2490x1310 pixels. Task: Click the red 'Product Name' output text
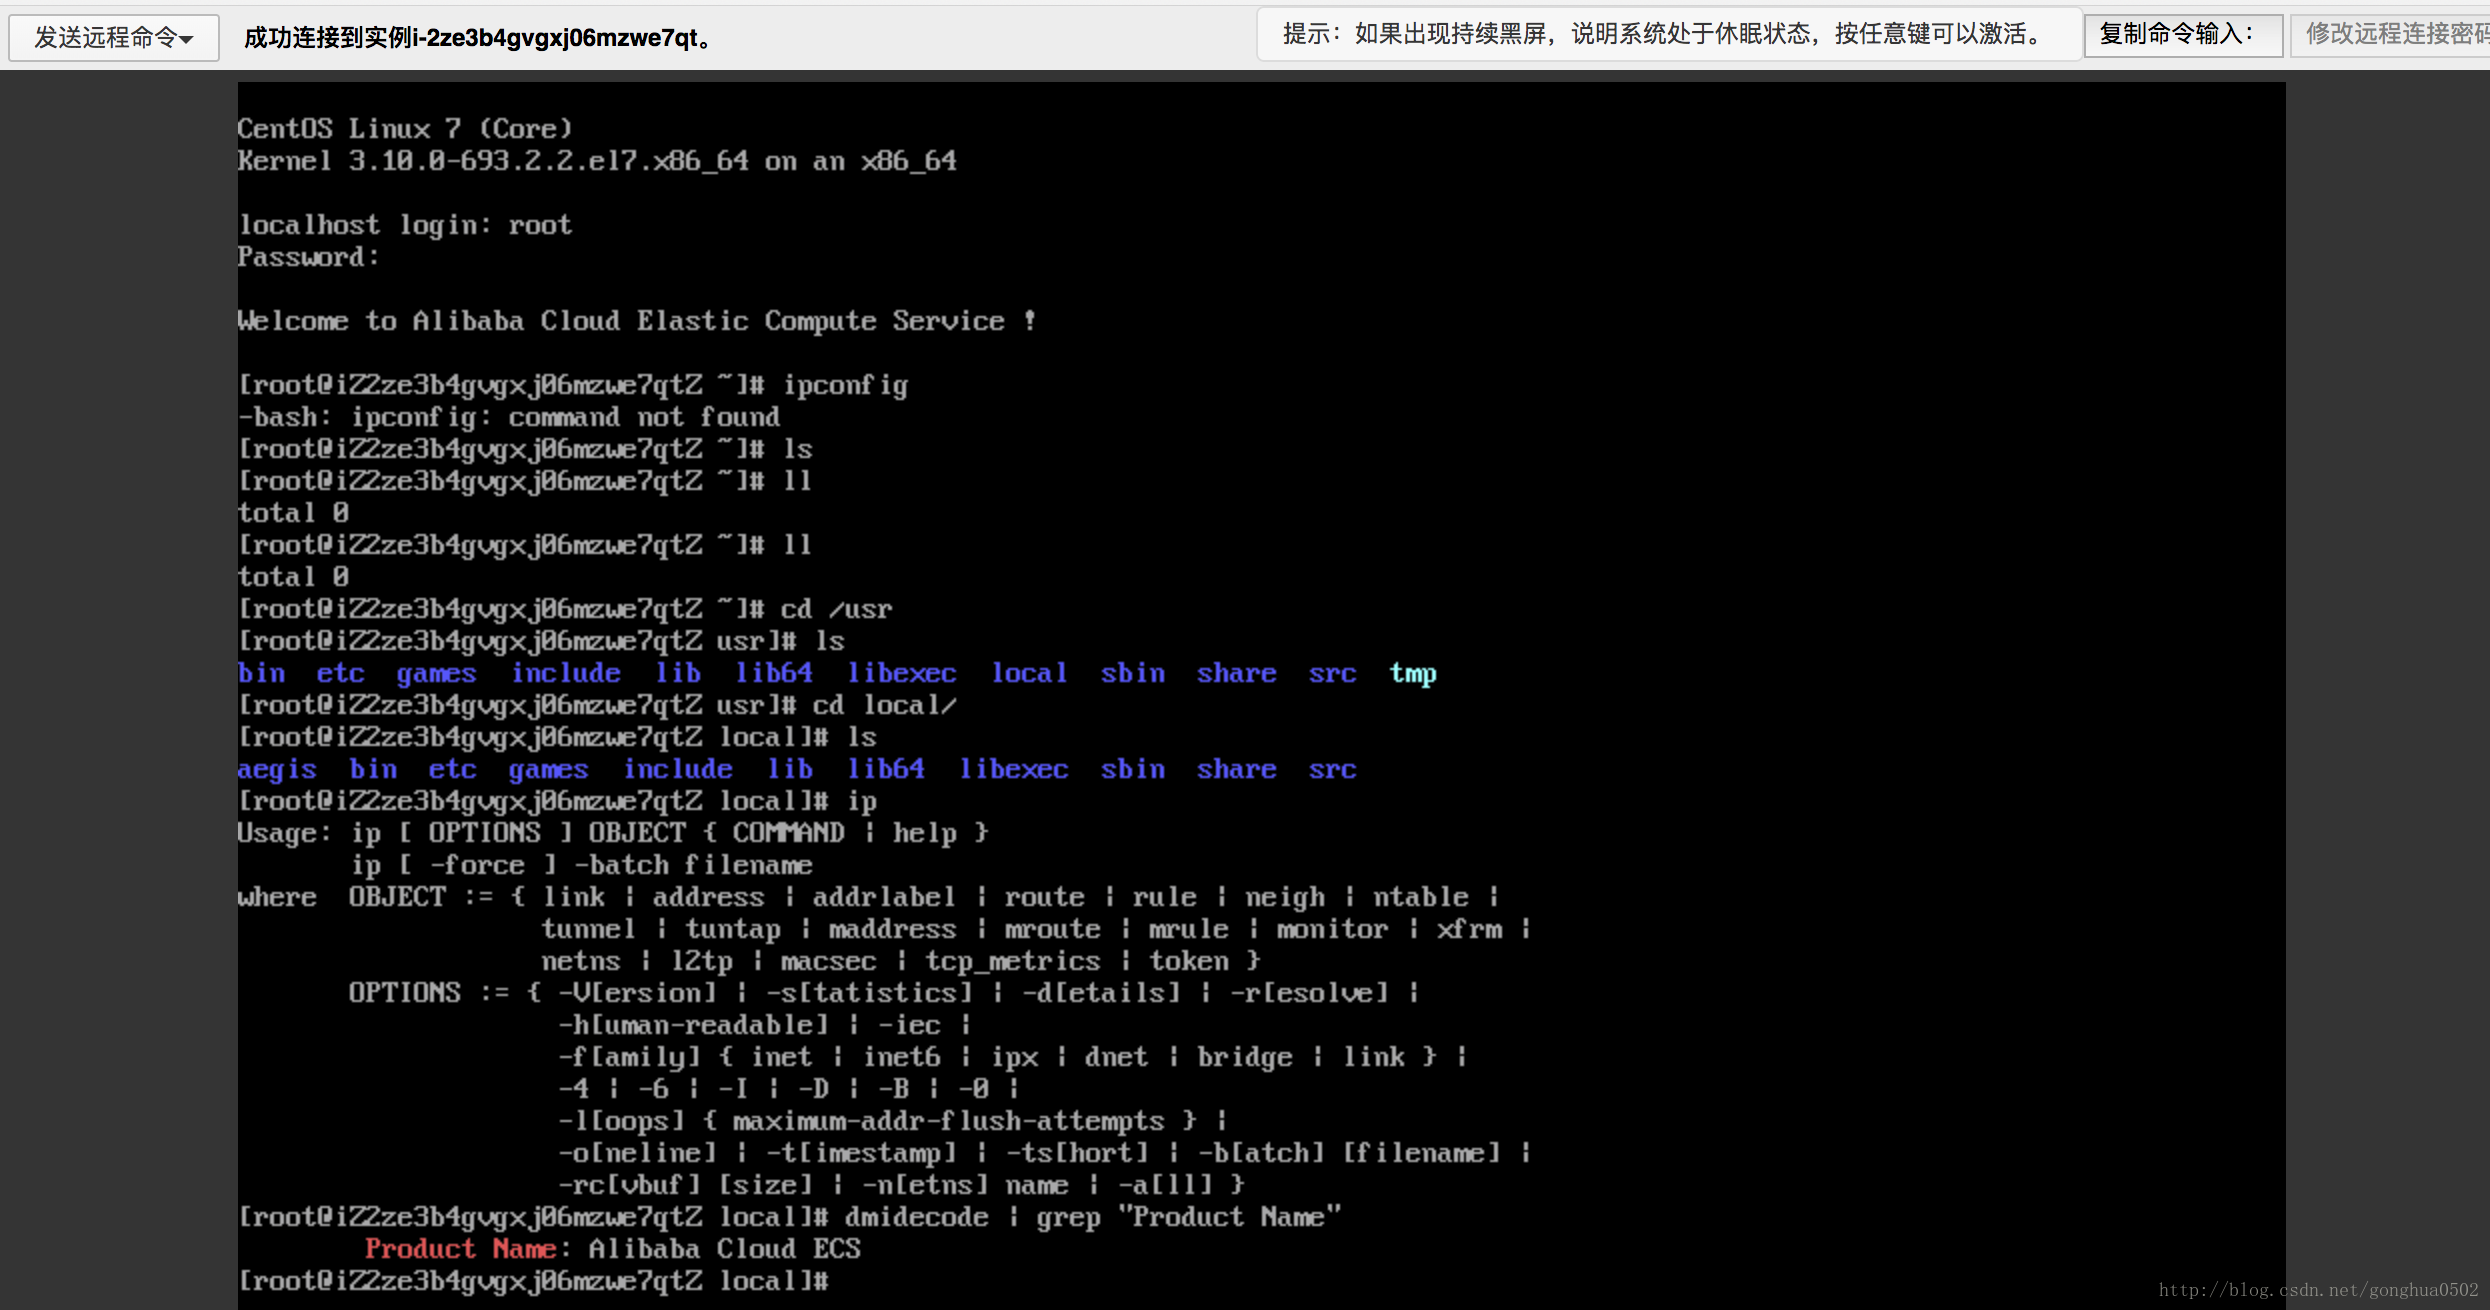(461, 1249)
